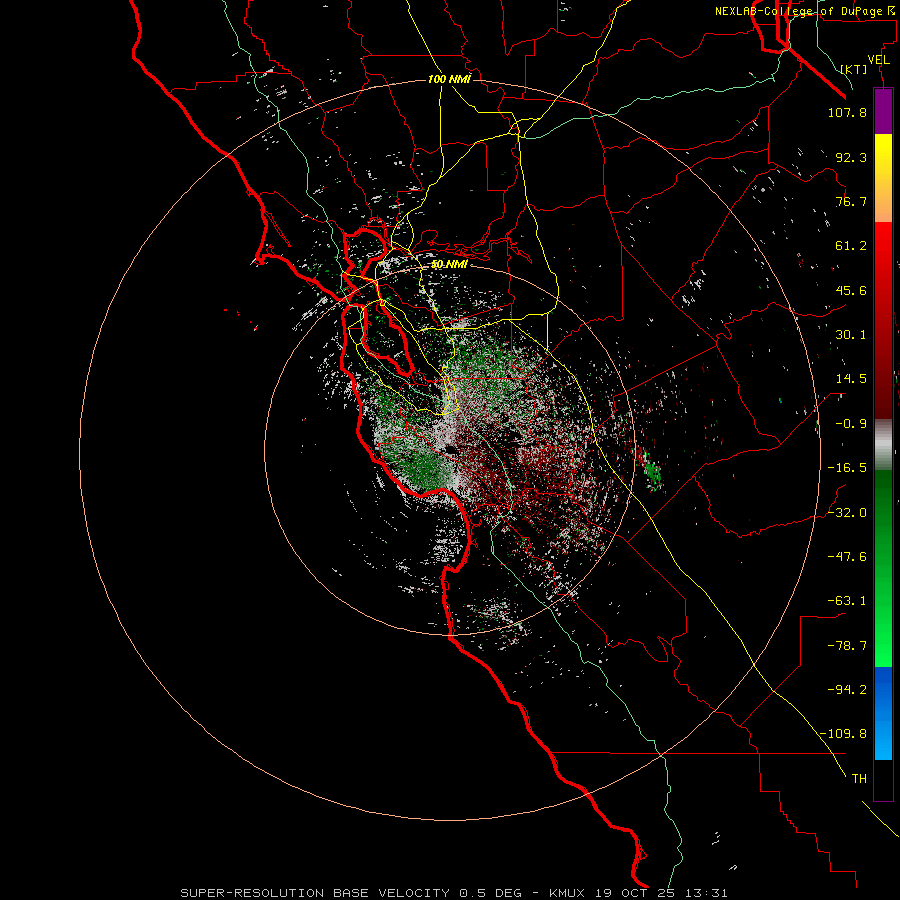Pick the purple segment of the velocity color bar
Image resolution: width=900 pixels, height=900 pixels.
(883, 112)
